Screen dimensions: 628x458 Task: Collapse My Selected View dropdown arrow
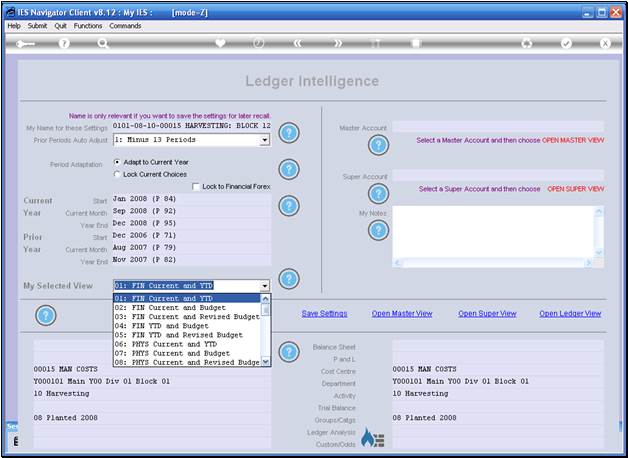click(x=265, y=286)
